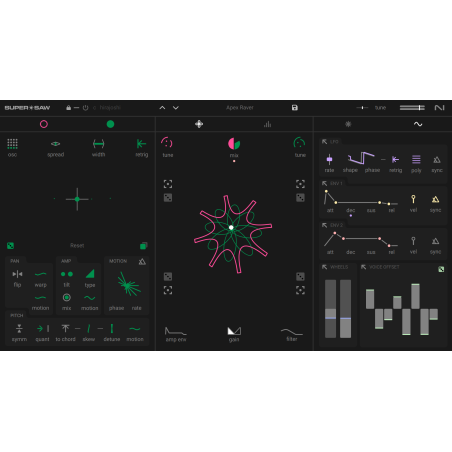The image size is (452, 452).
Task: Open the Apex Raver preset name
Action: (x=240, y=108)
